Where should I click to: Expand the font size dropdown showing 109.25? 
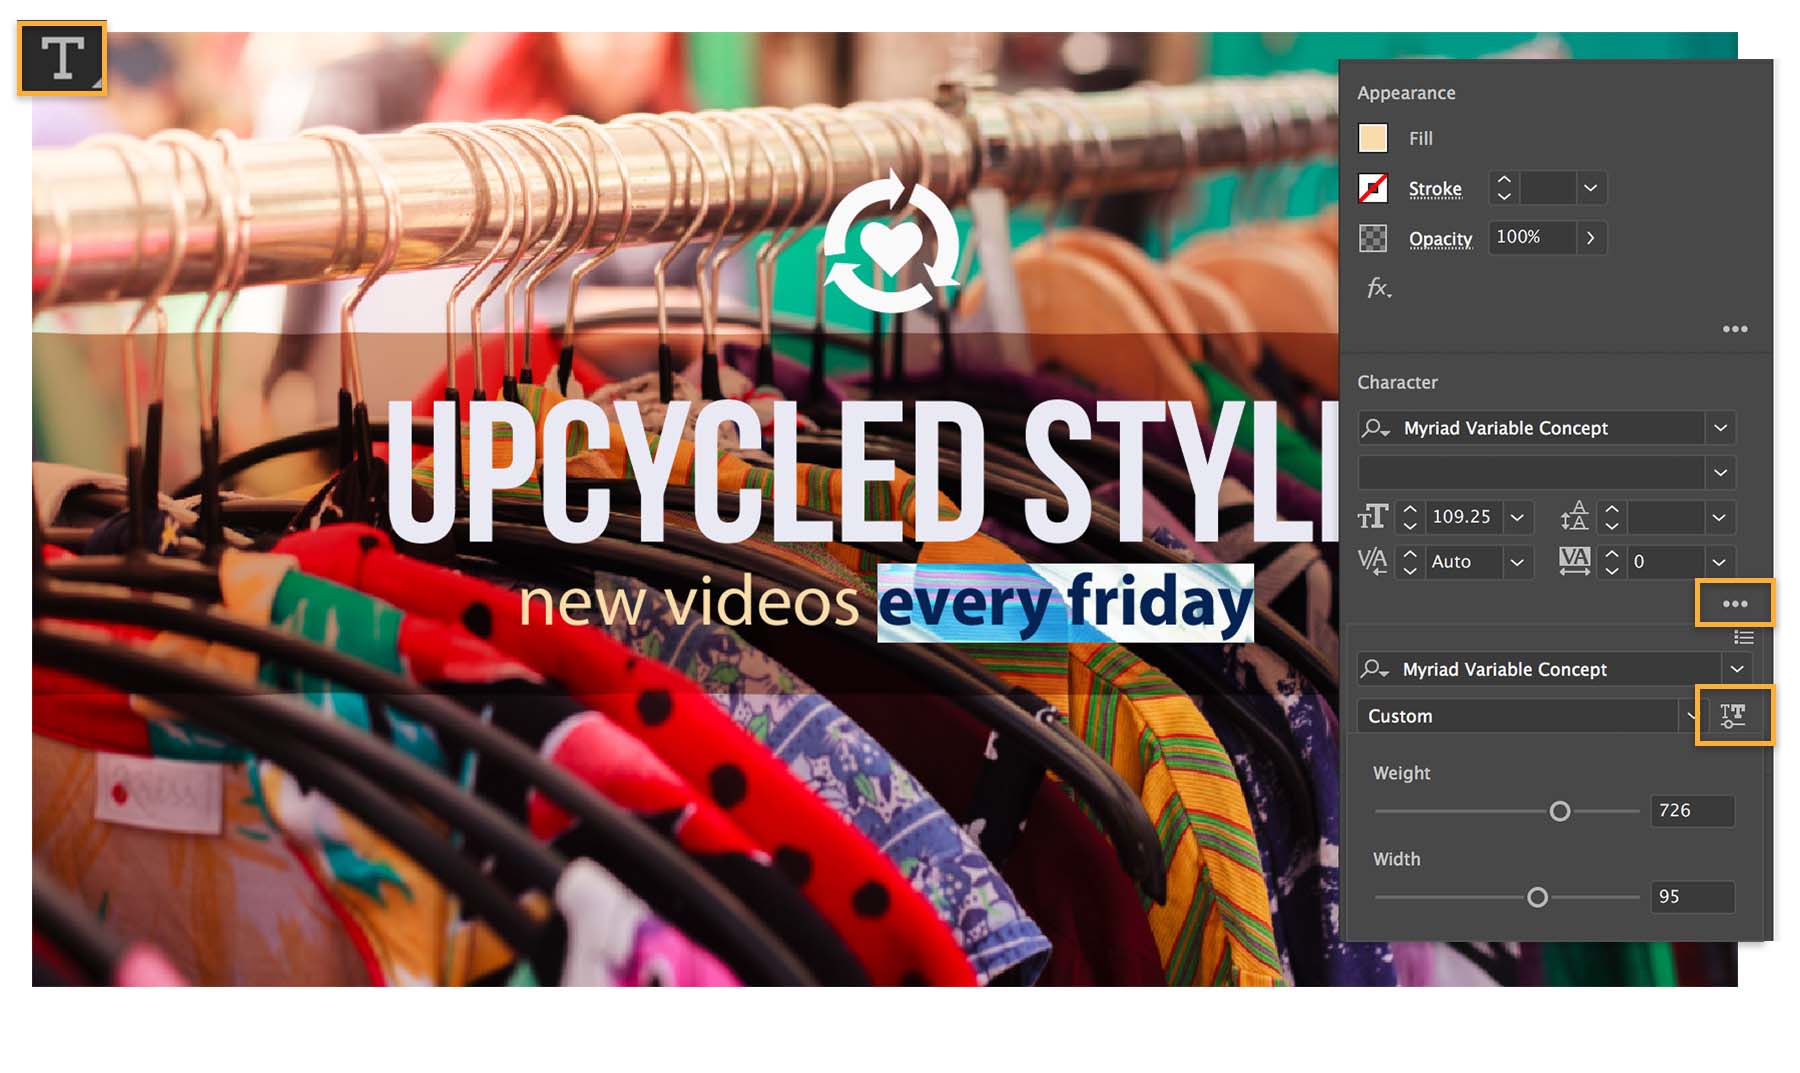tap(1519, 517)
